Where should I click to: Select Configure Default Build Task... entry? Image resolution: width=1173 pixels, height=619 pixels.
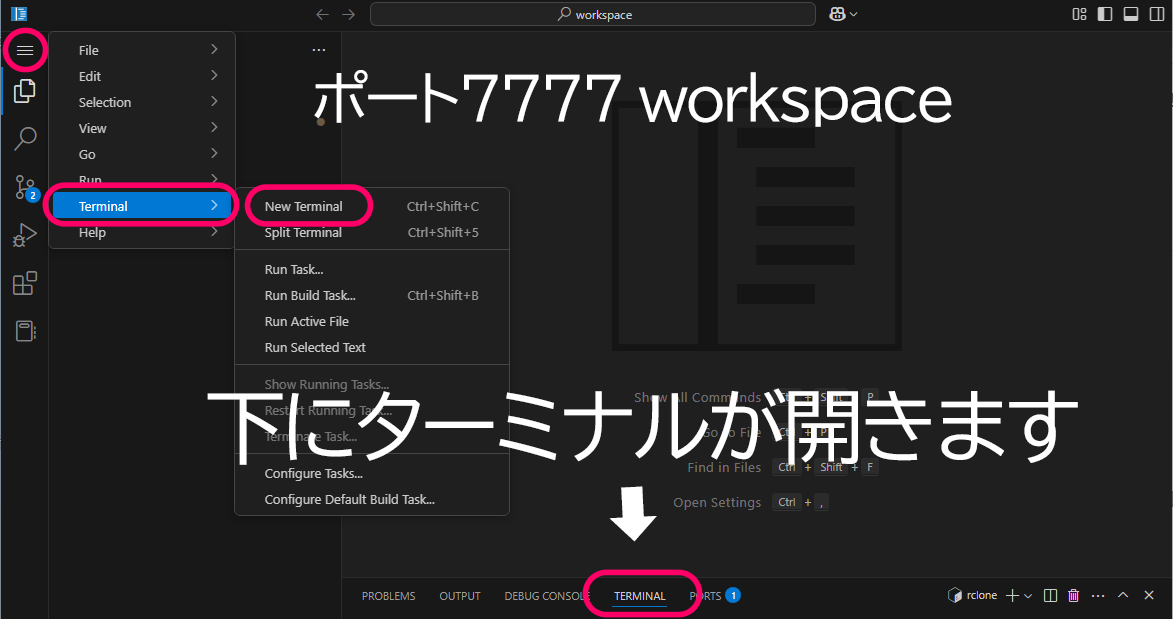(x=372, y=500)
